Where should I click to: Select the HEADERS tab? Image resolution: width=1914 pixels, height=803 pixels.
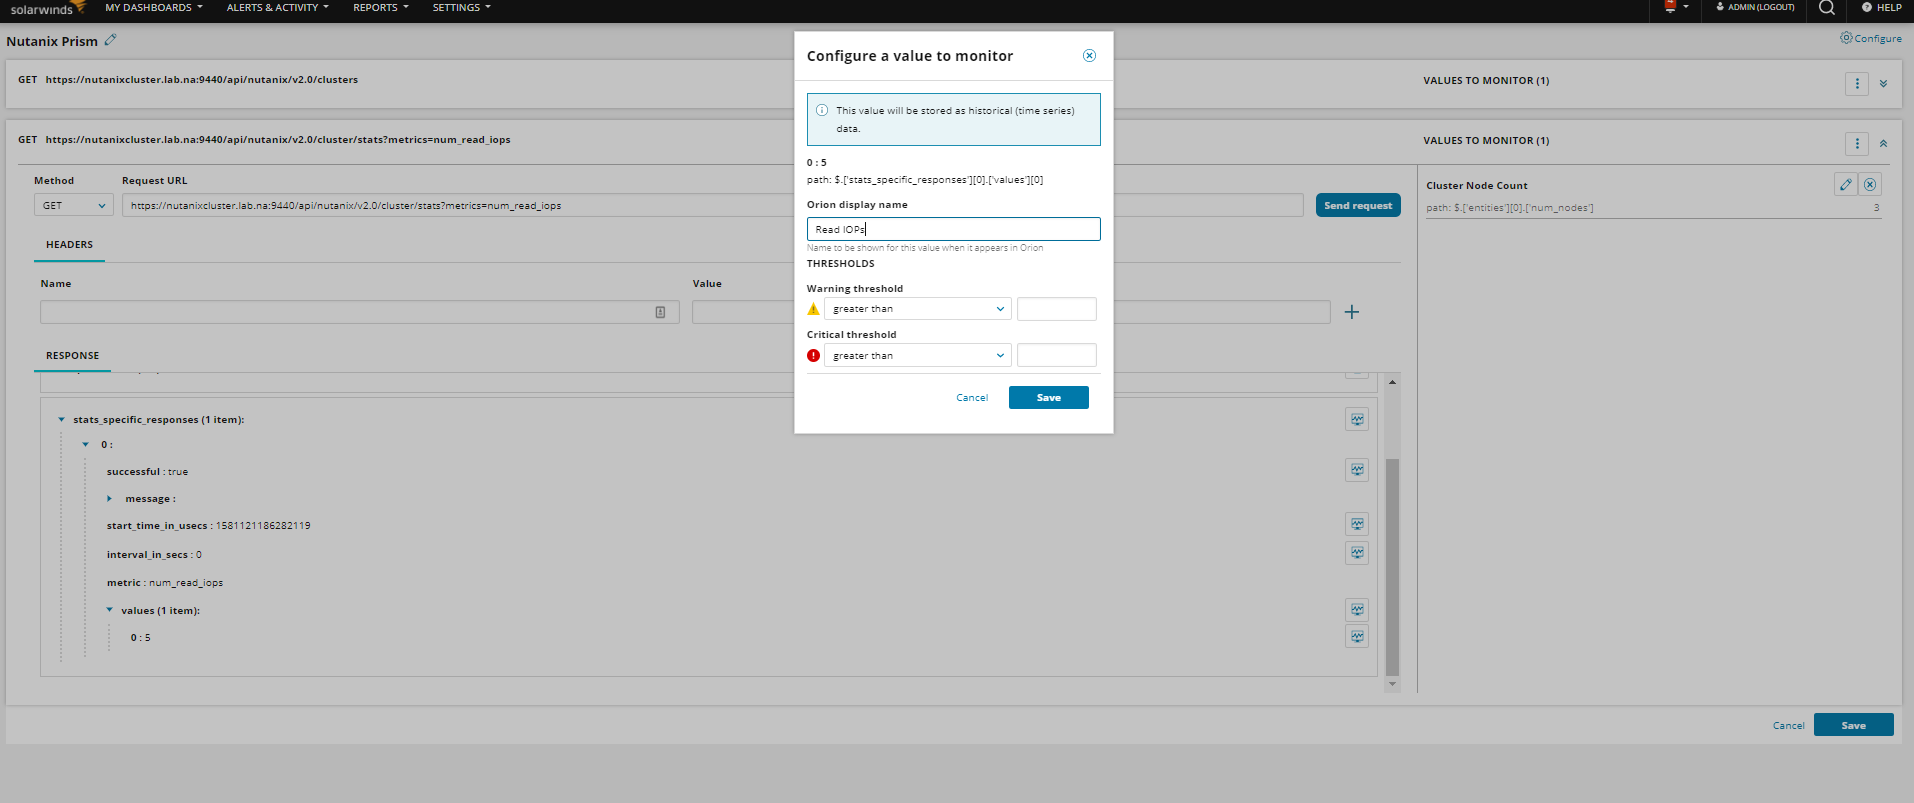point(69,245)
